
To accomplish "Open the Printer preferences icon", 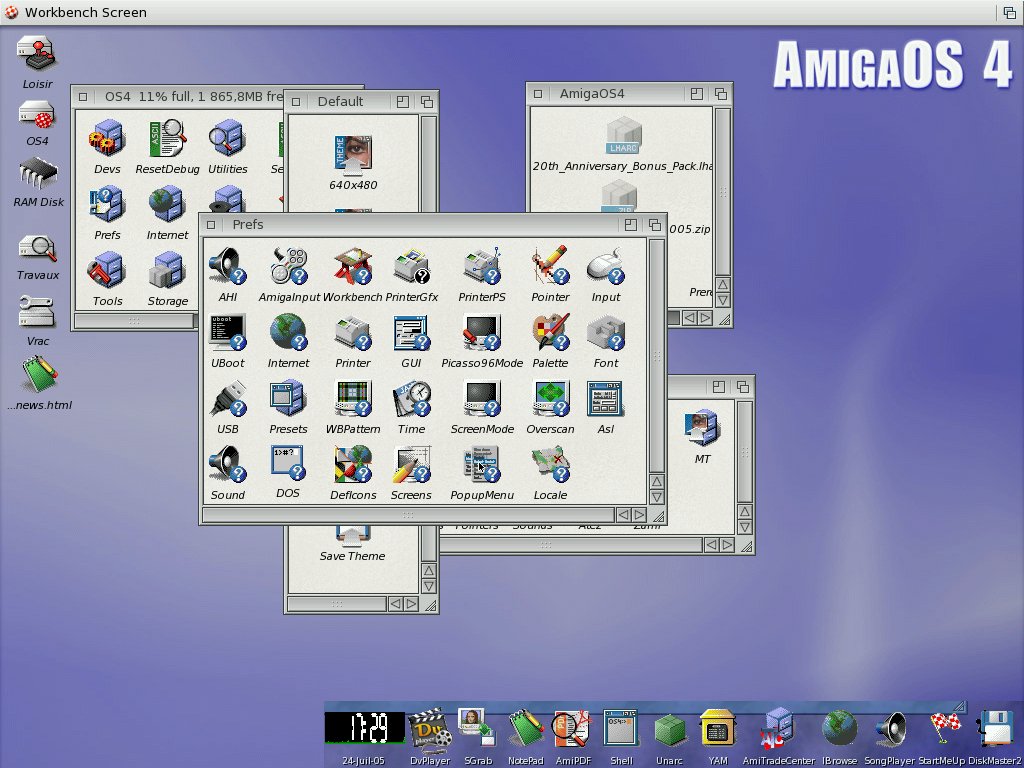I will 353,332.
